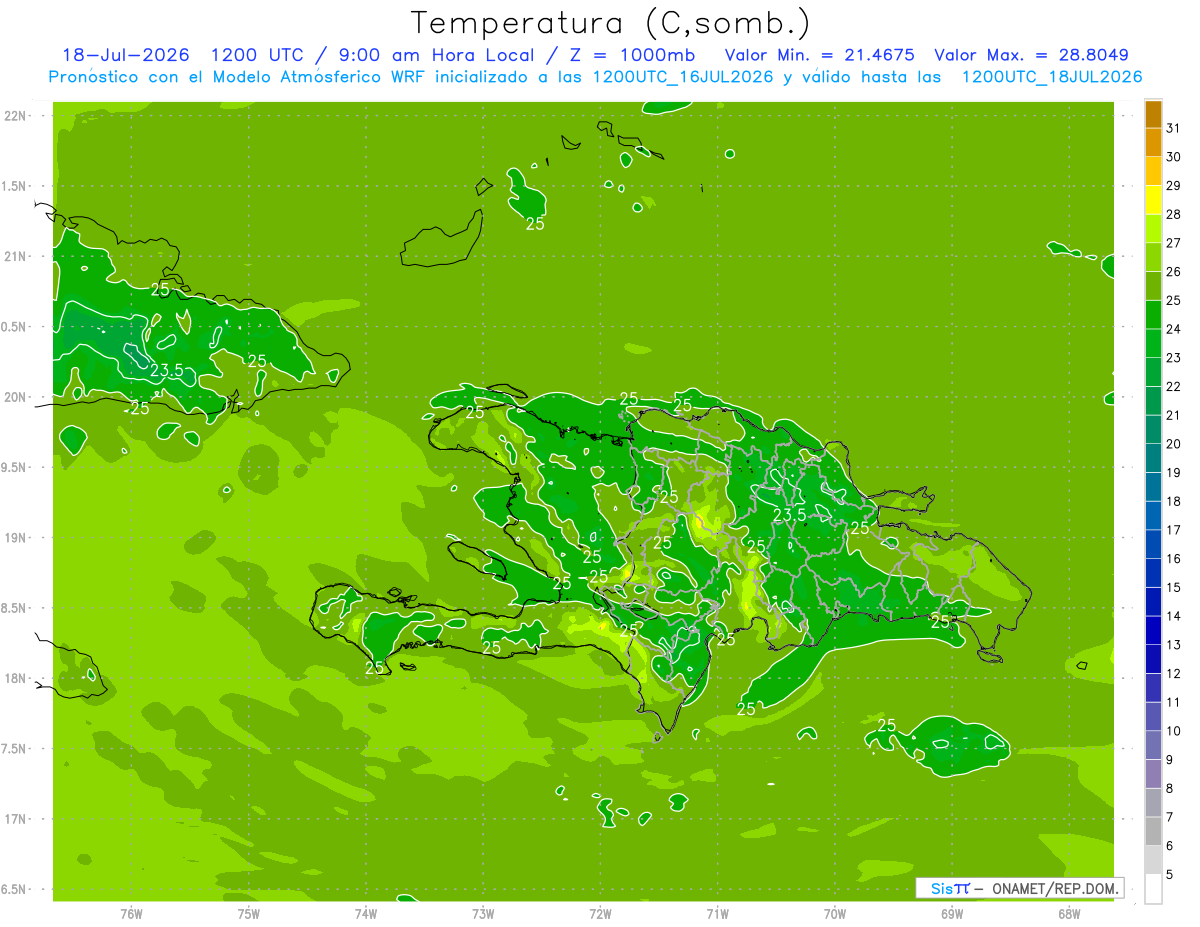Click the orange 30–31 colorbar swatch
The width and height of the screenshot is (1200, 927).
[x=1153, y=143]
